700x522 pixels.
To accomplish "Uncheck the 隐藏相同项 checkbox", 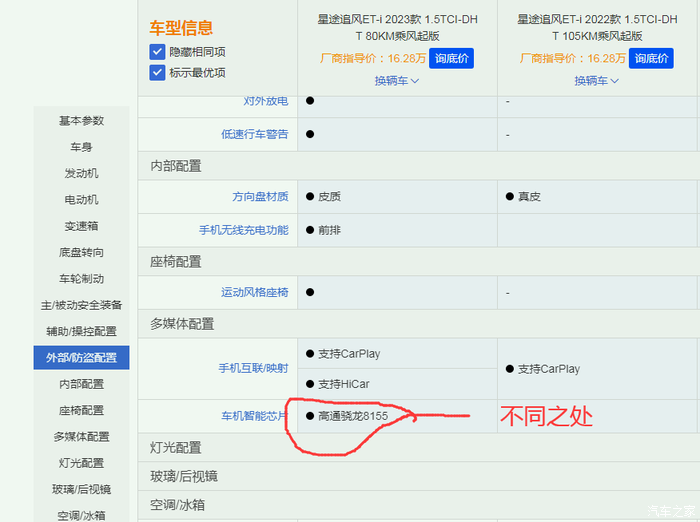I will click(157, 52).
